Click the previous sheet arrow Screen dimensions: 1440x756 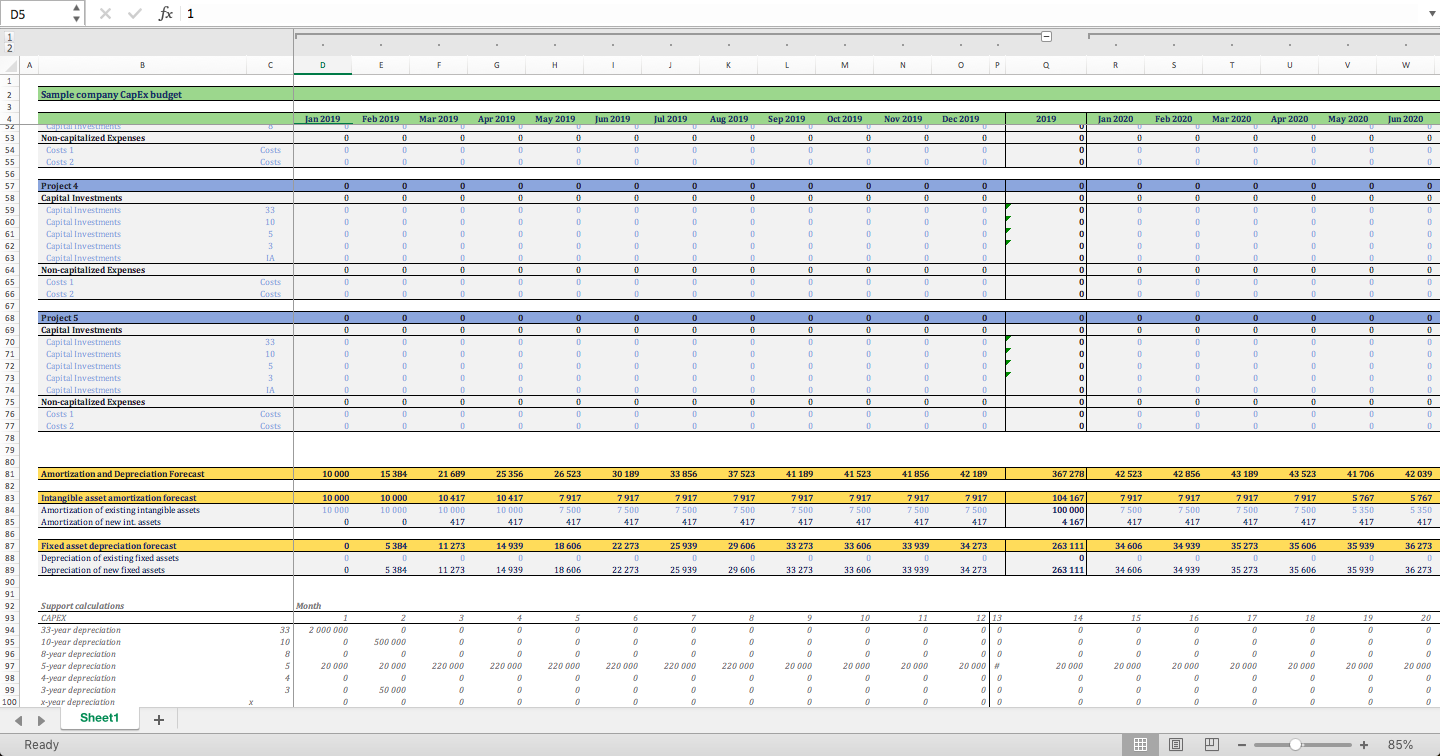pyautogui.click(x=18, y=719)
